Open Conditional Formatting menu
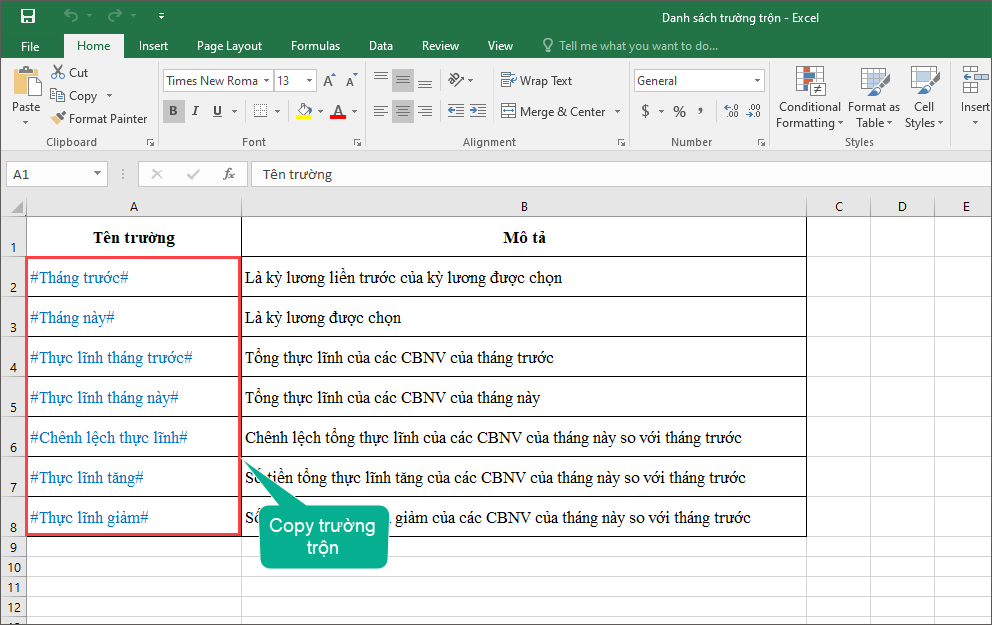The width and height of the screenshot is (992, 625). [809, 98]
